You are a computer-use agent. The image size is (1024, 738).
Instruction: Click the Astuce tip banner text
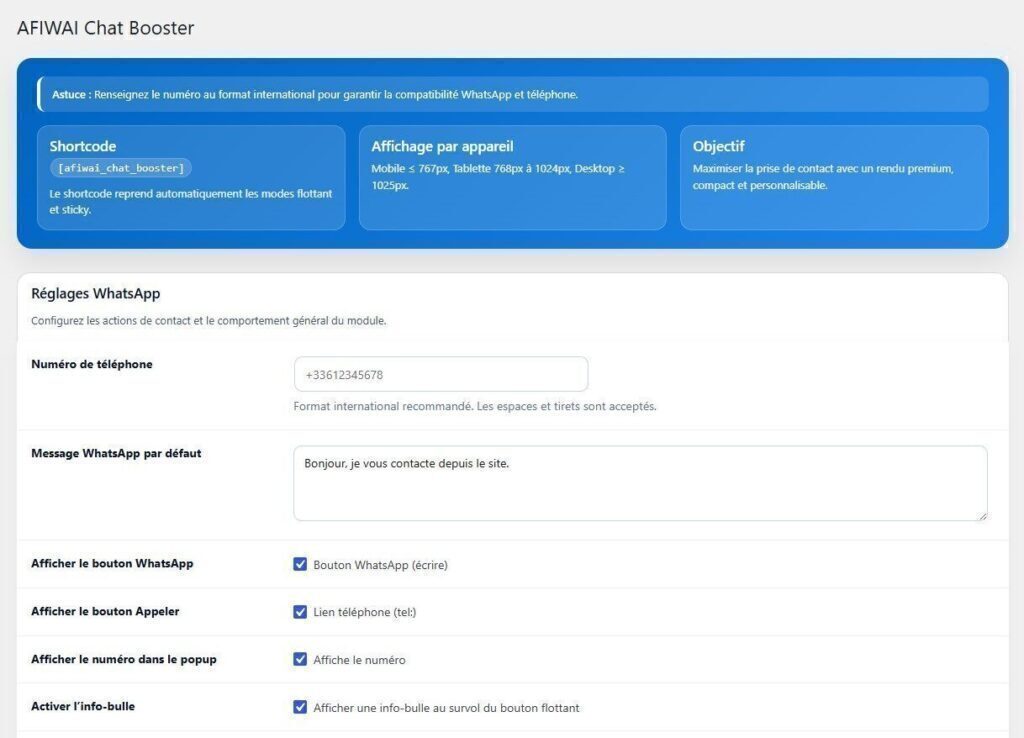[315, 95]
